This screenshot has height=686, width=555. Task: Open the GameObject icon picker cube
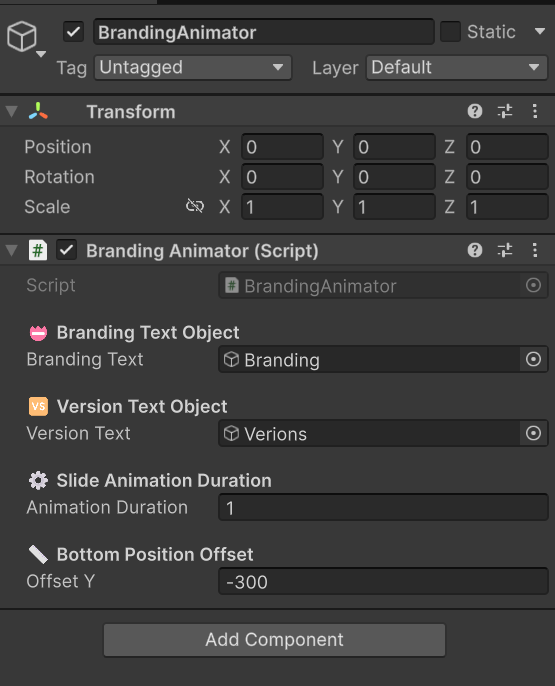coord(22,37)
